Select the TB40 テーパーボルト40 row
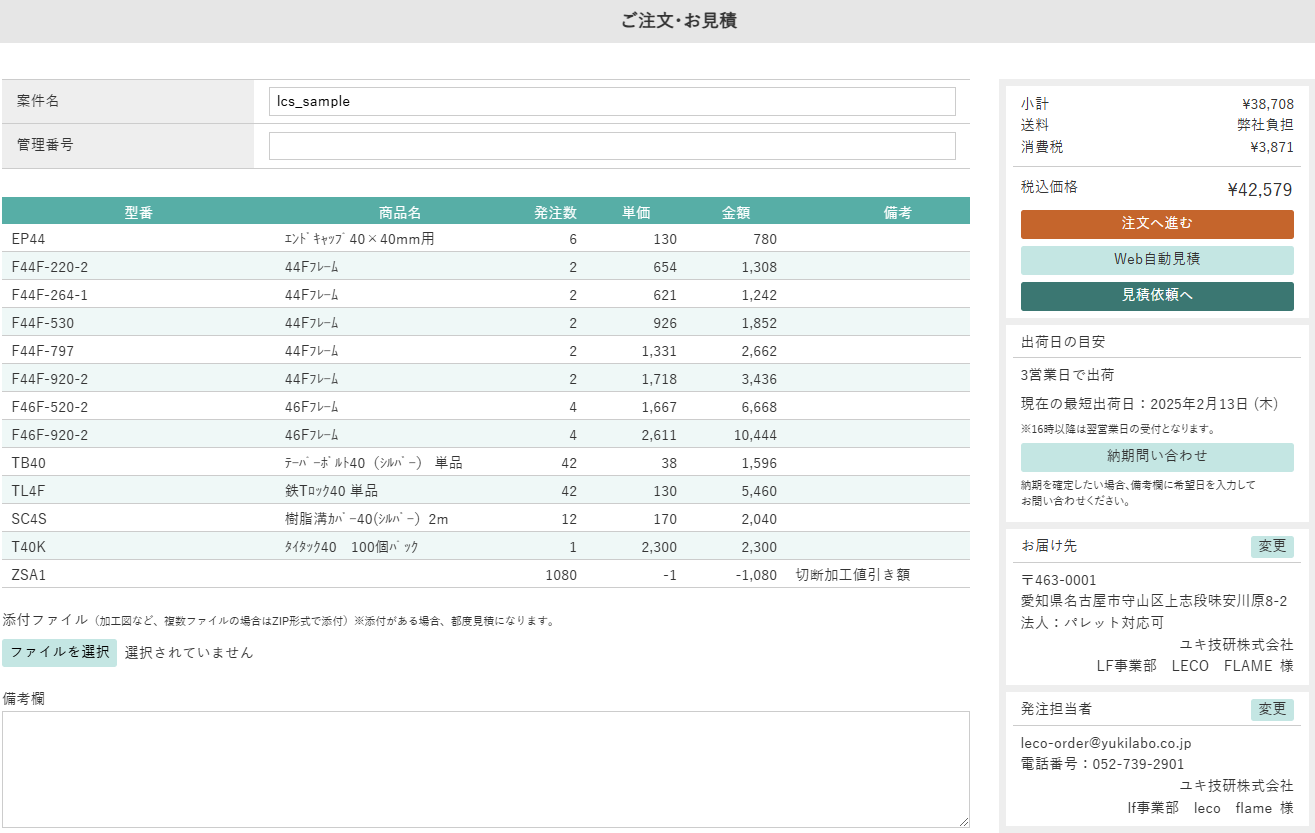The width and height of the screenshot is (1315, 833). [x=485, y=462]
